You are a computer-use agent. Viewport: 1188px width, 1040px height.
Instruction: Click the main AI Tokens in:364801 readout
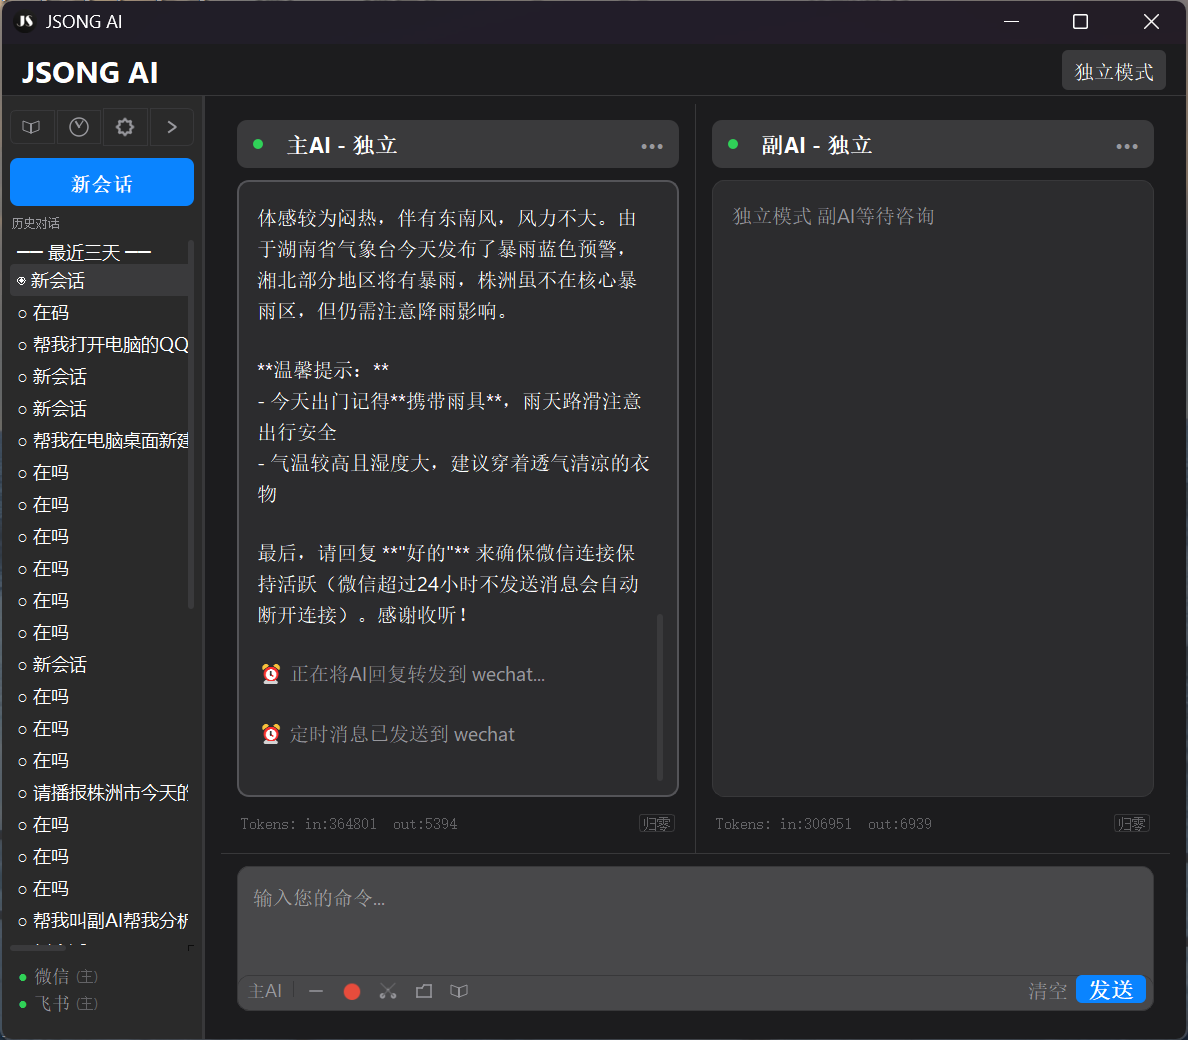click(349, 824)
